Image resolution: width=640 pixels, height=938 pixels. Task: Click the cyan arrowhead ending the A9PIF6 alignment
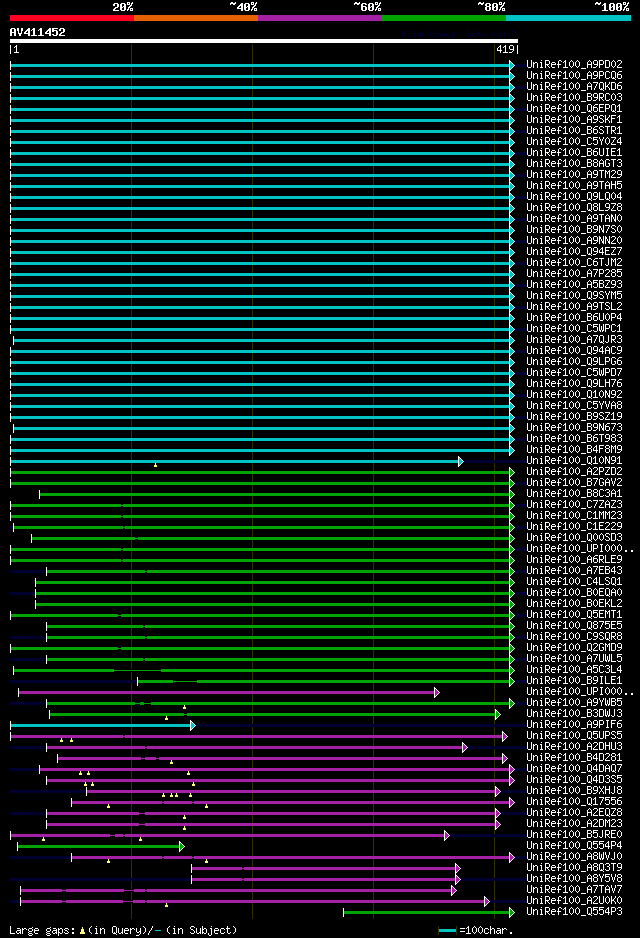pyautogui.click(x=193, y=726)
